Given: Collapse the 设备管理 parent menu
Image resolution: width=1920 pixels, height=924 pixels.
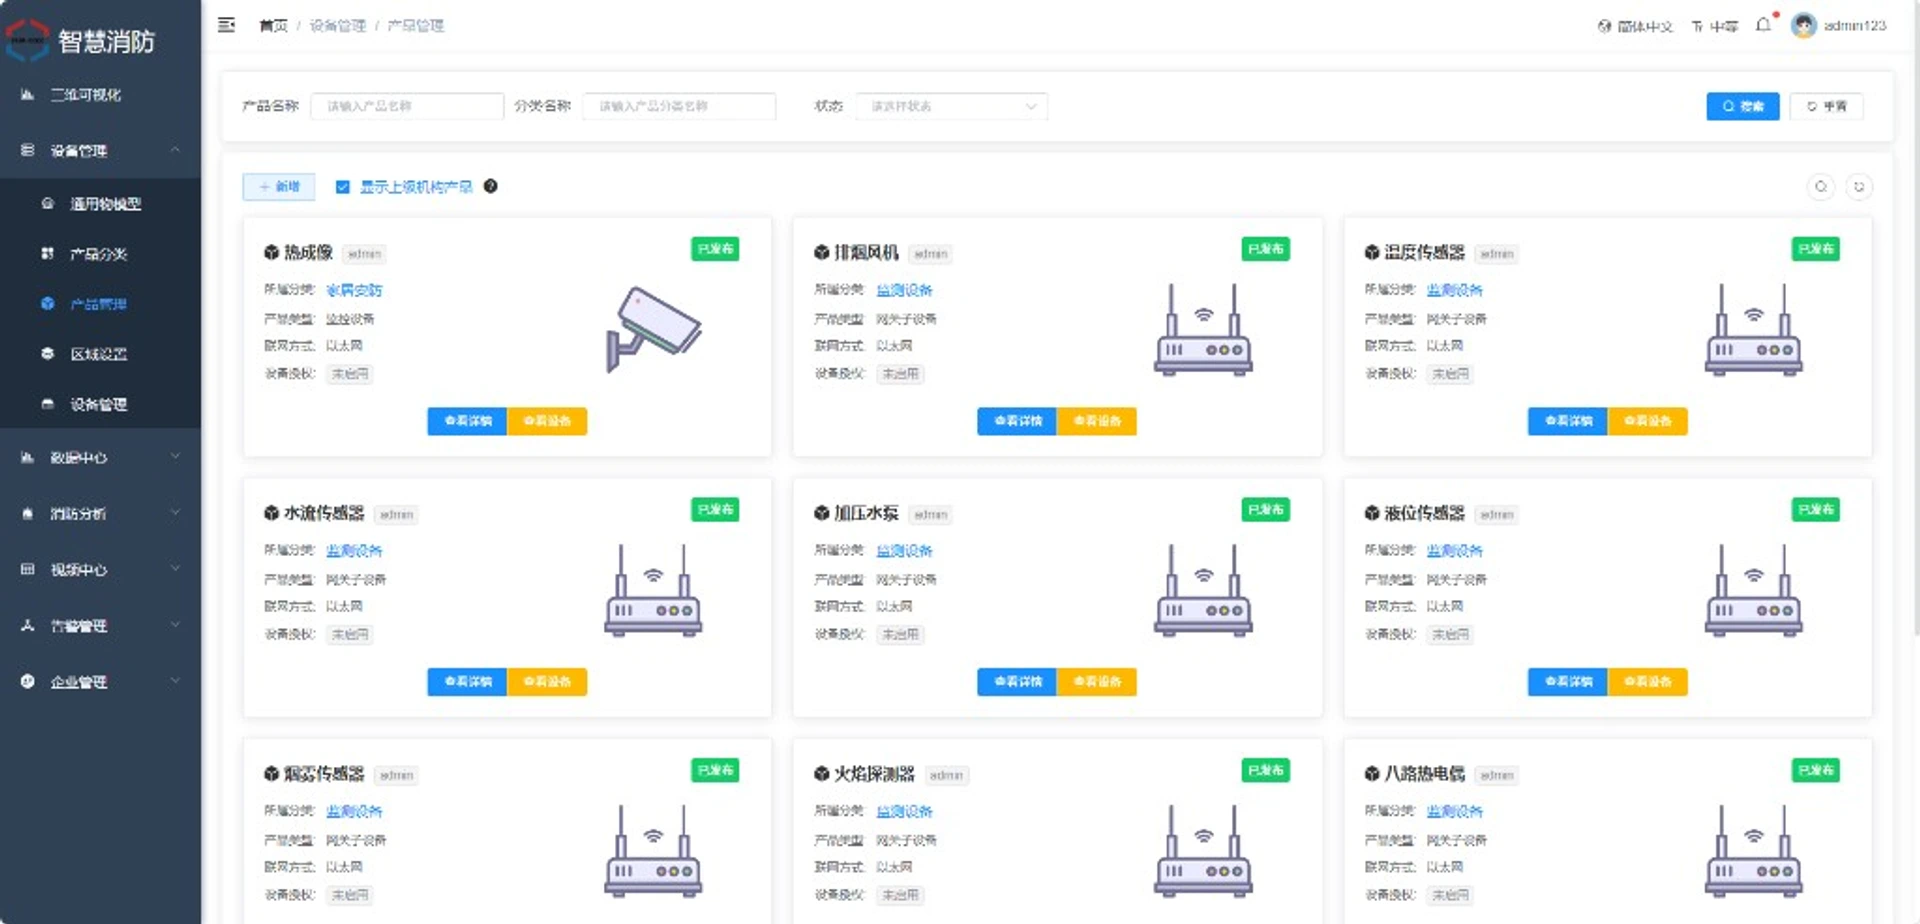Looking at the screenshot, I should click(100, 151).
